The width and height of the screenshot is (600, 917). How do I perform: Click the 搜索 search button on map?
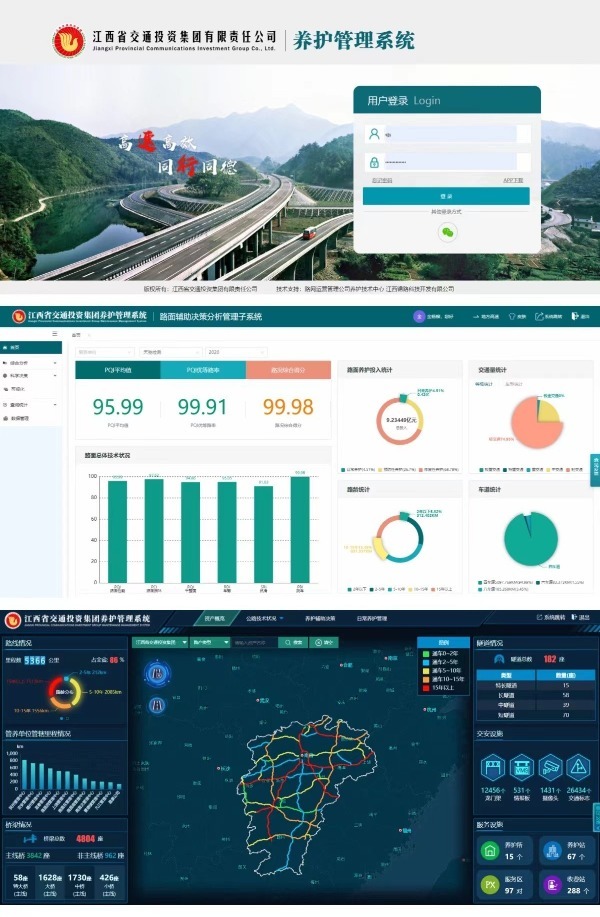coord(294,642)
